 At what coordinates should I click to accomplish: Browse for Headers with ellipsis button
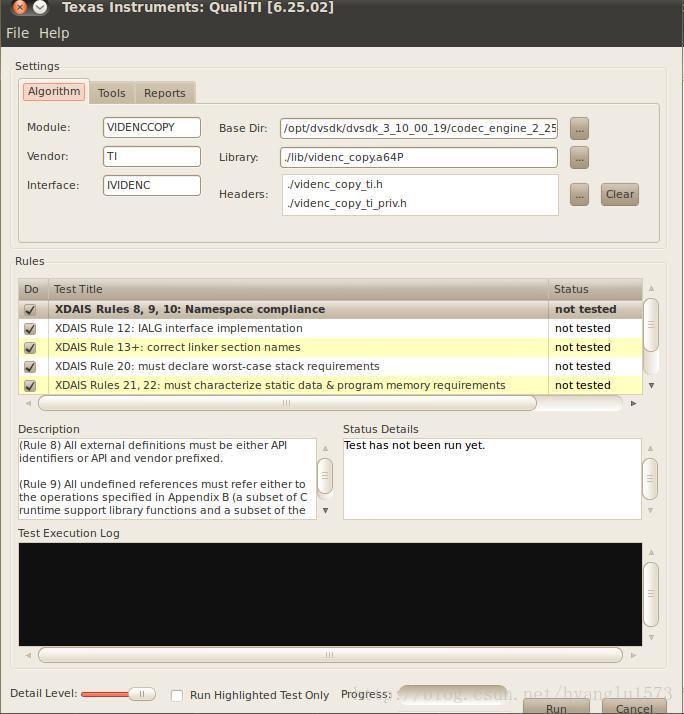(x=579, y=195)
